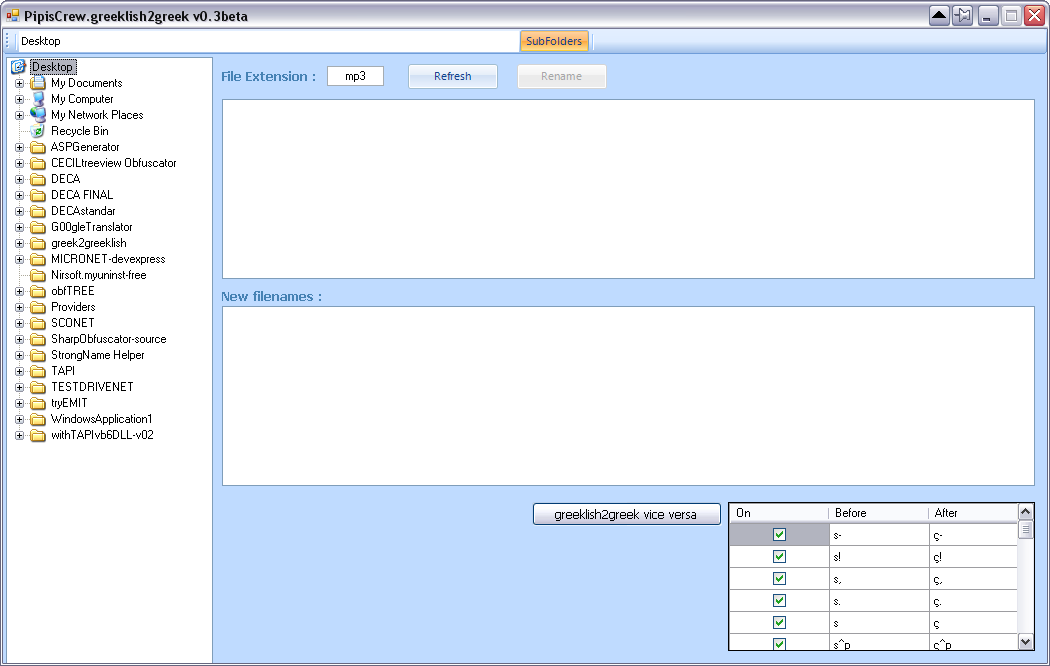
Task: Click the tryEMIT folder icon
Action: pos(38,404)
